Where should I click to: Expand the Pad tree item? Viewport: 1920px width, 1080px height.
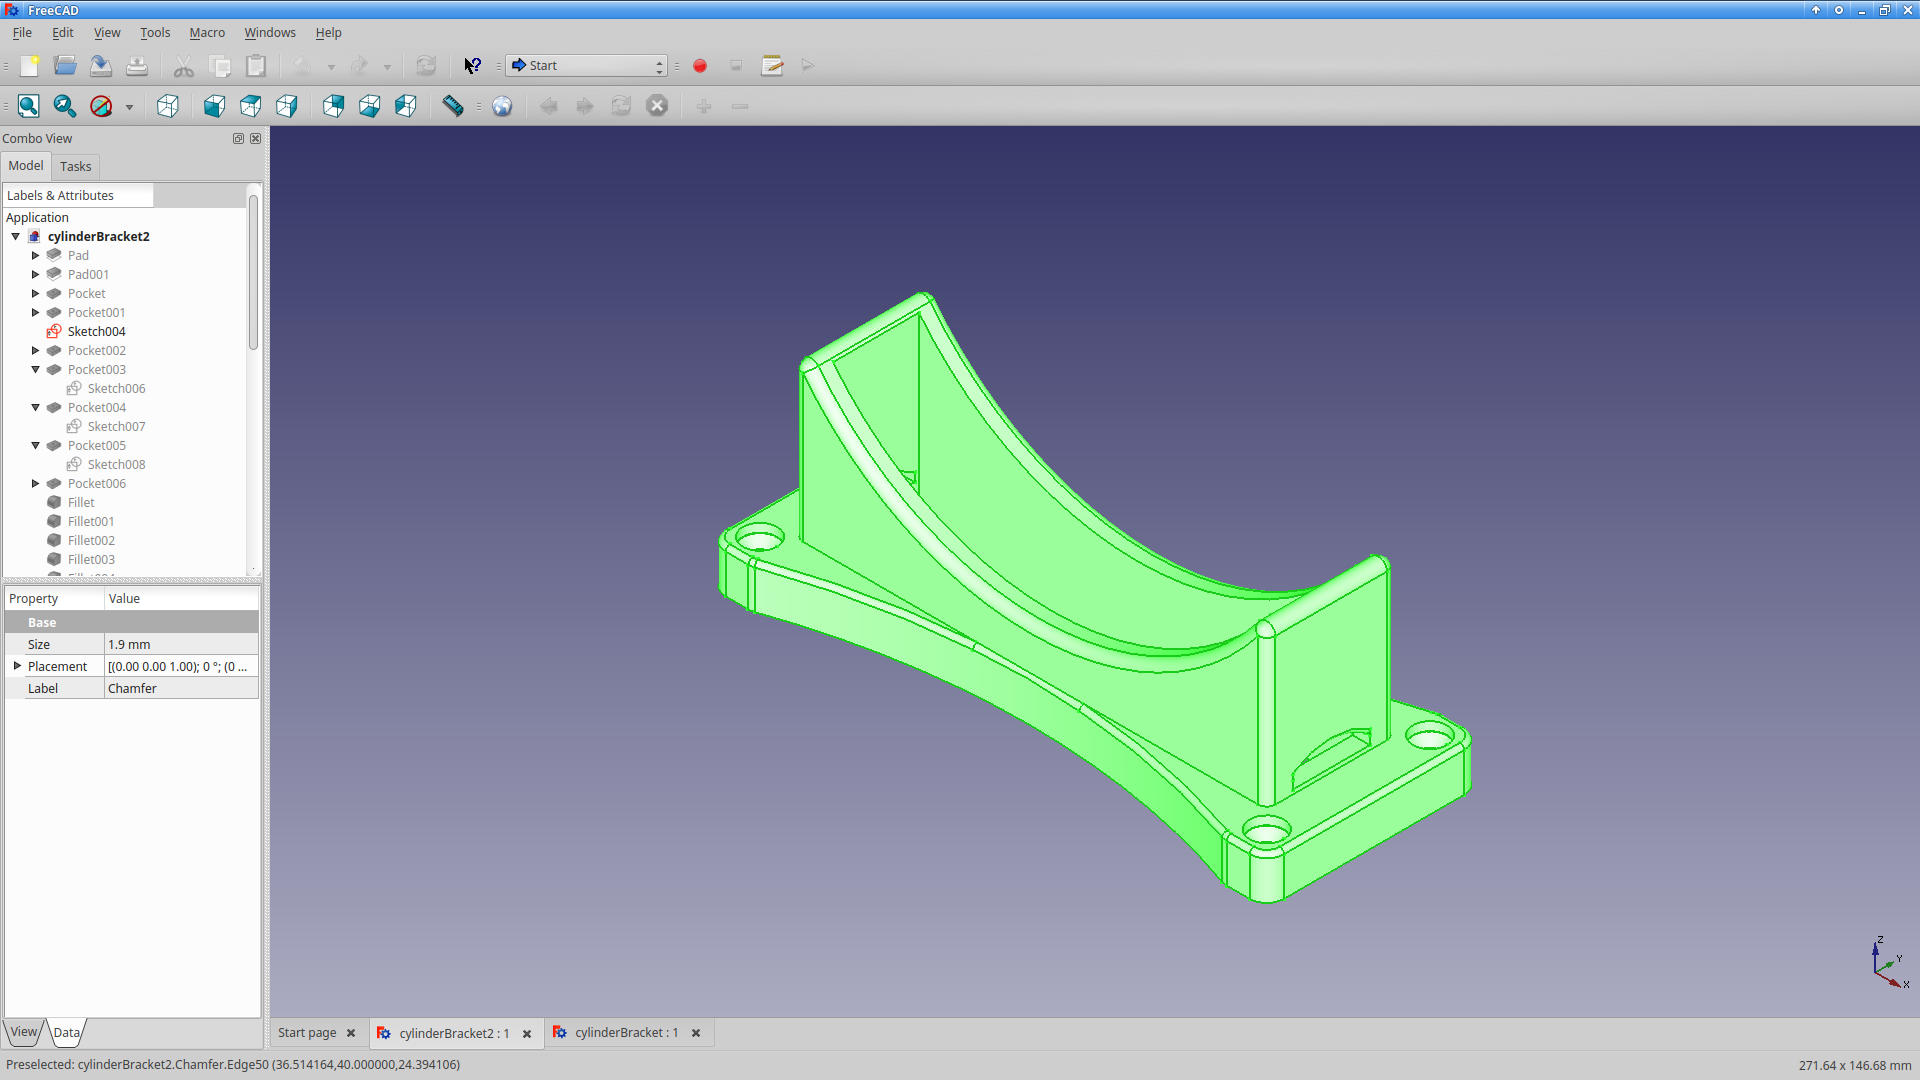[x=36, y=256]
